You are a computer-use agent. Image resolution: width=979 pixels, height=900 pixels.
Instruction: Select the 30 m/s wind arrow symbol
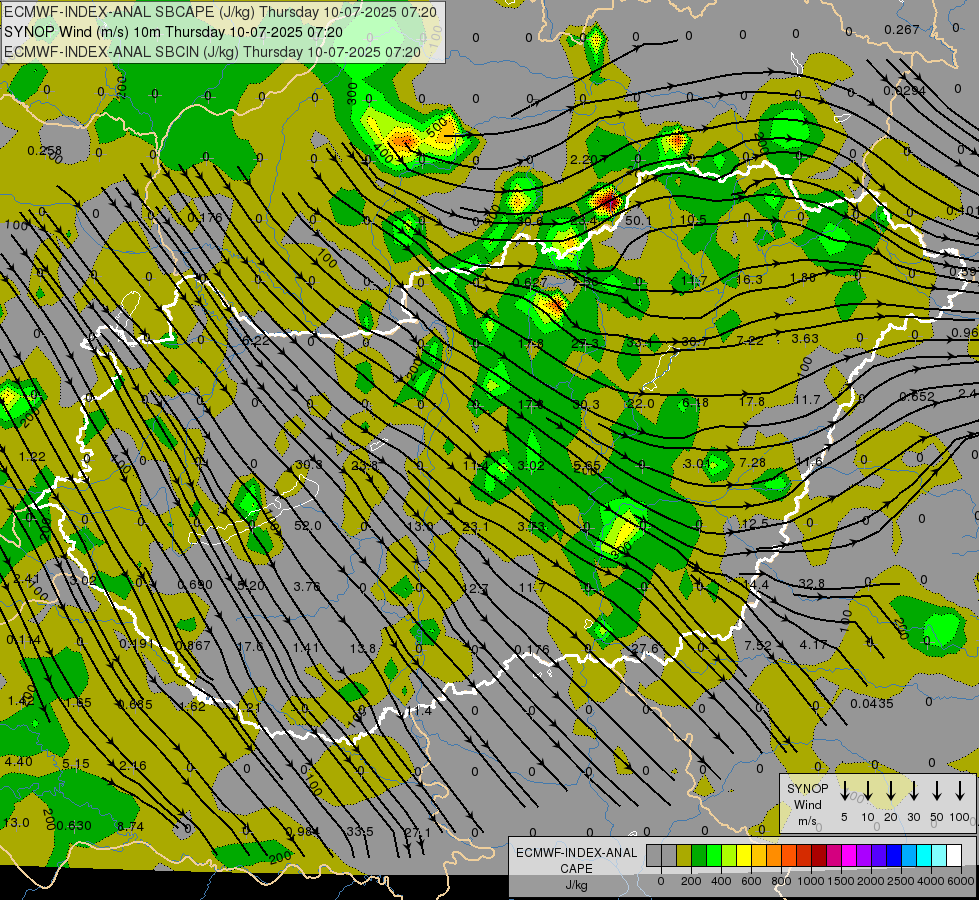913,791
